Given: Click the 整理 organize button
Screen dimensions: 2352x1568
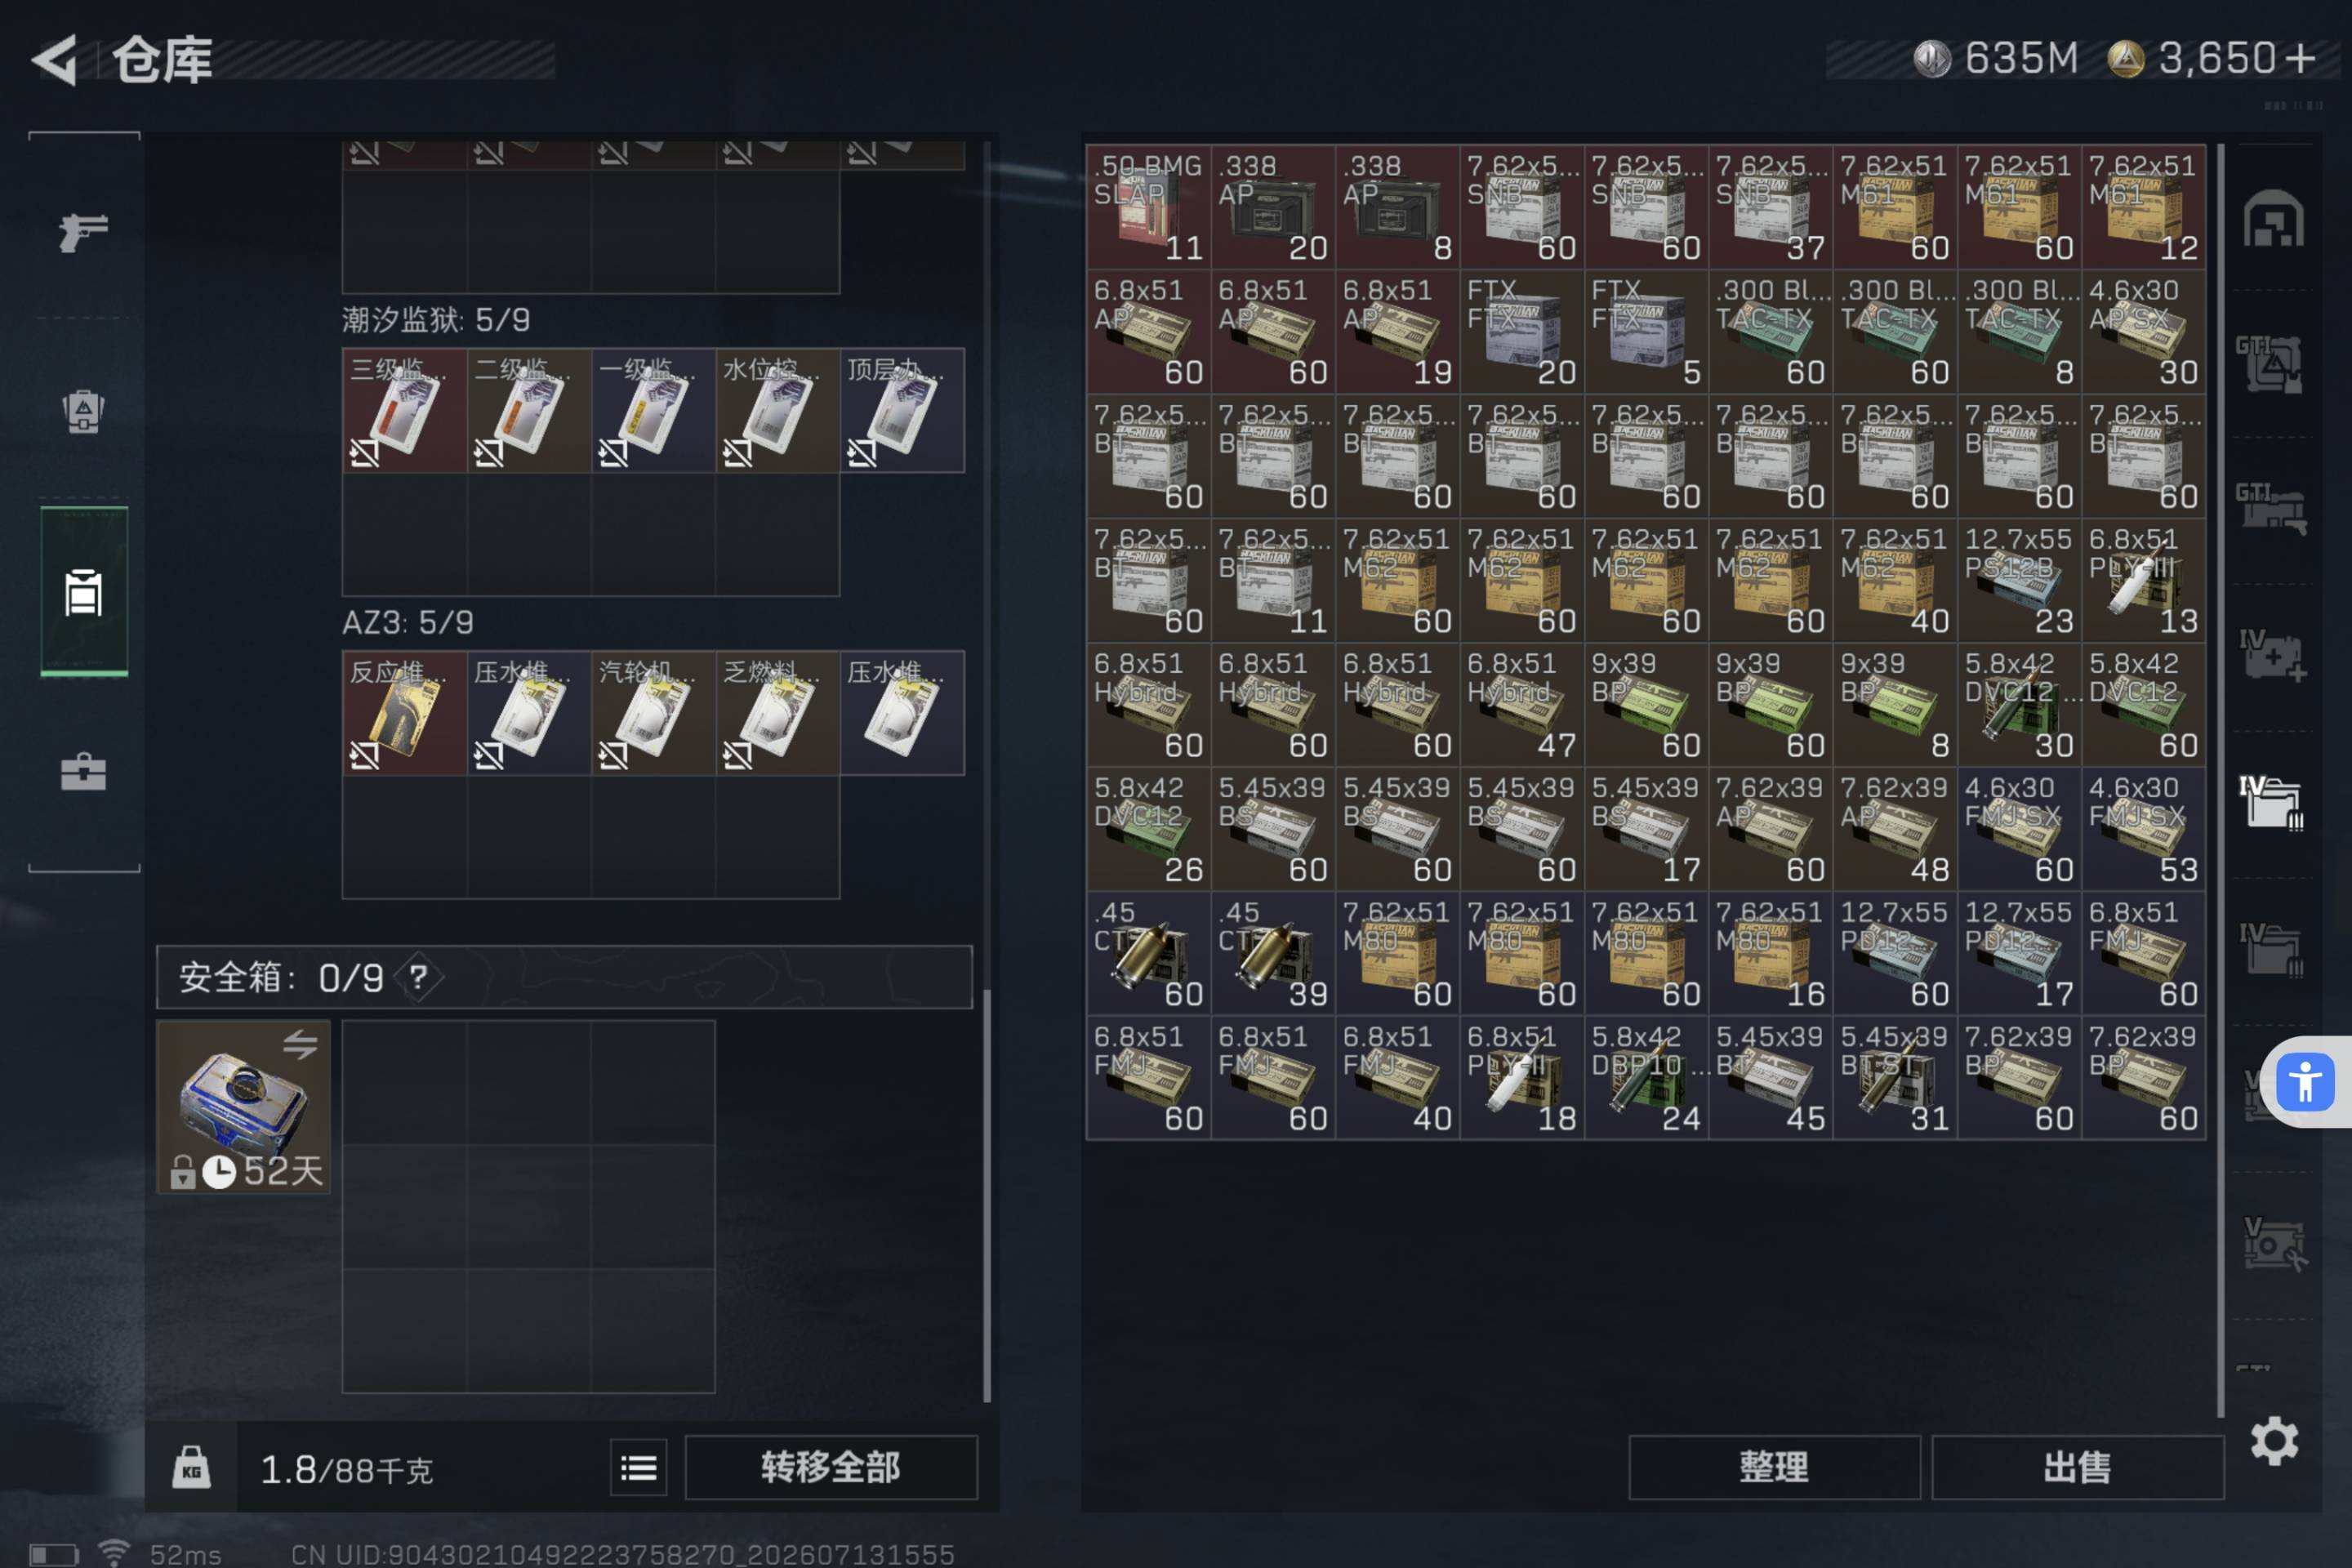Looking at the screenshot, I should point(1774,1467).
